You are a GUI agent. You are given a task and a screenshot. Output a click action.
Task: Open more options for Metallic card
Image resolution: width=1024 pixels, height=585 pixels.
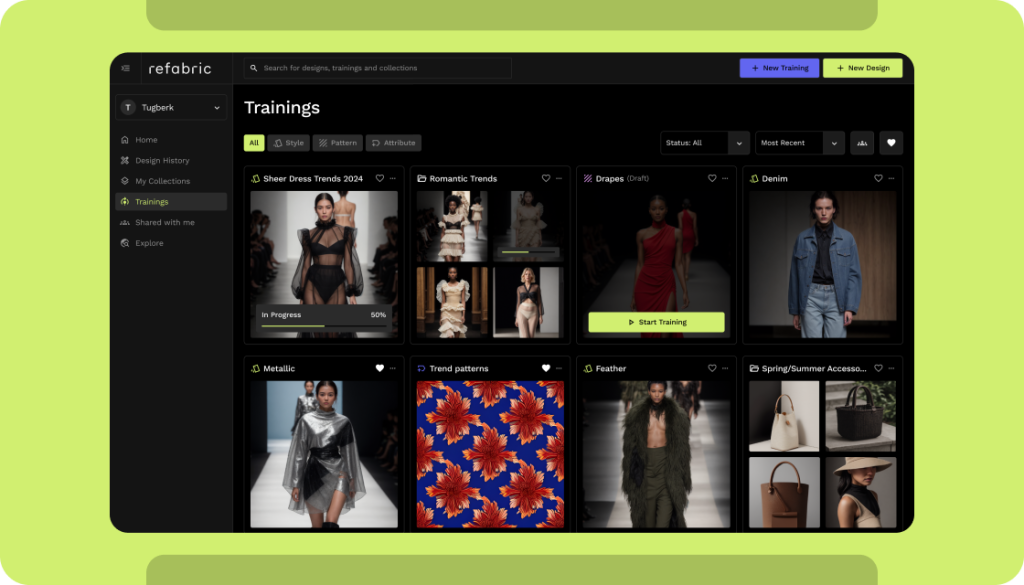click(392, 368)
